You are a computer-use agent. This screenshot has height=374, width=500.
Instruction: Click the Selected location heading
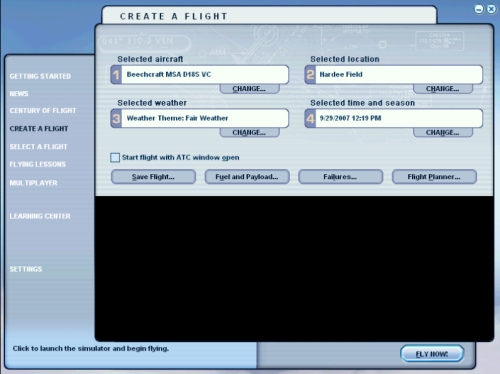click(x=345, y=59)
